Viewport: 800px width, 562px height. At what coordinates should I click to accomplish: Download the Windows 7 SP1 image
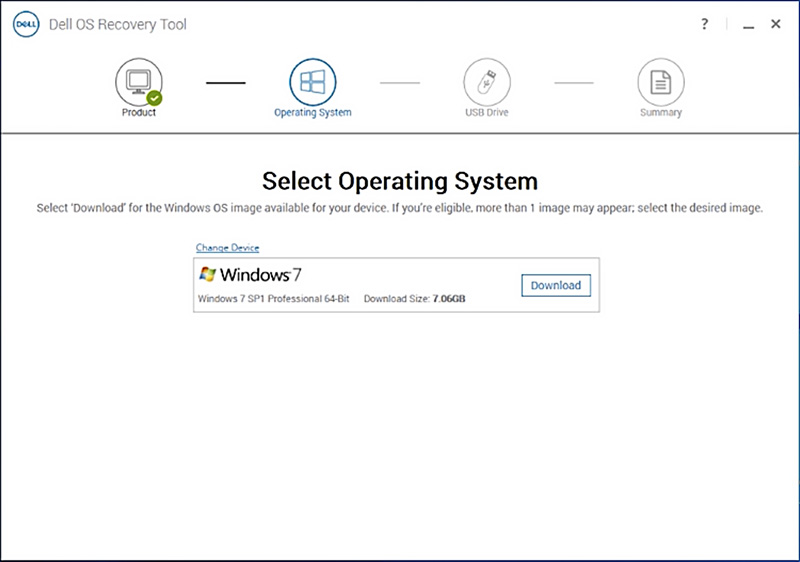tap(556, 286)
